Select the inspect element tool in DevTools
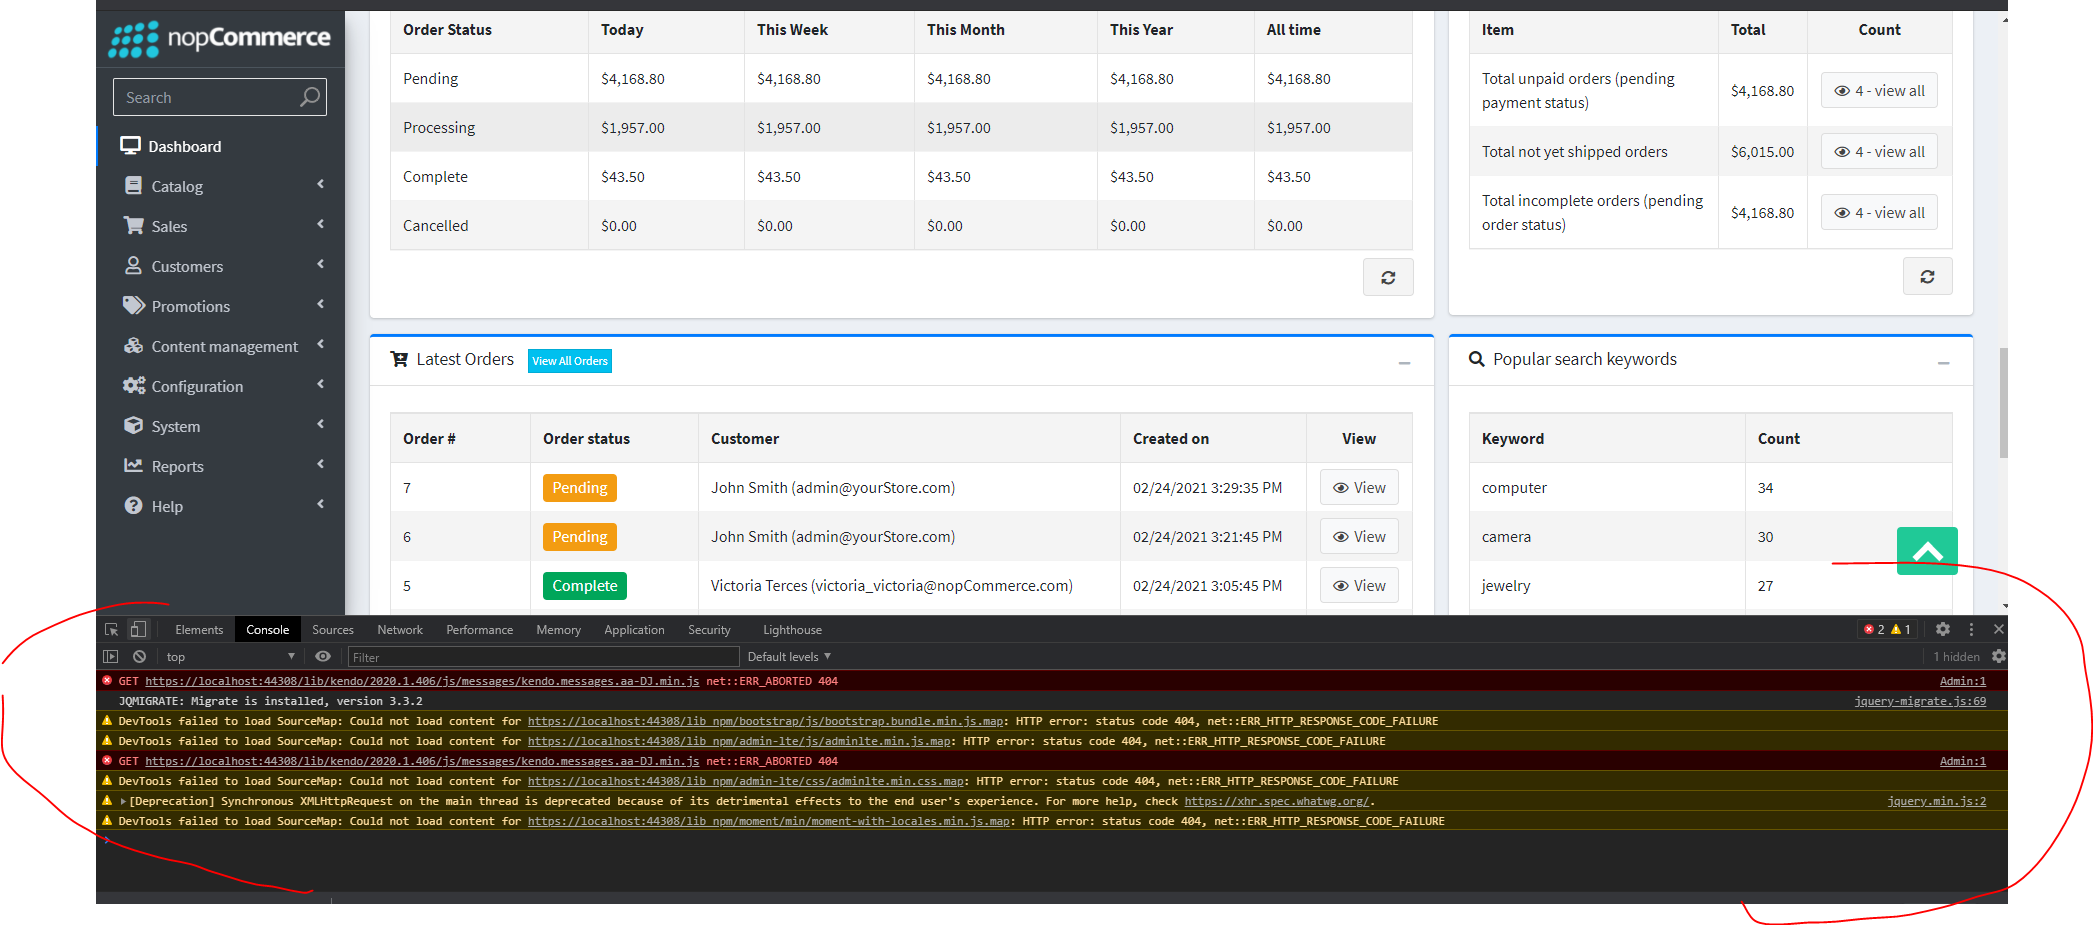Image resolution: width=2093 pixels, height=925 pixels. pos(111,628)
